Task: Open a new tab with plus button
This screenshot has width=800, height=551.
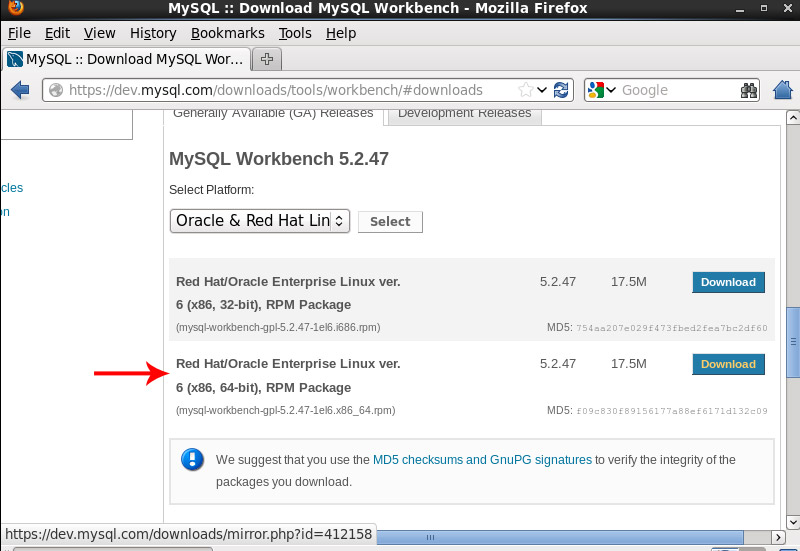Action: tap(267, 59)
